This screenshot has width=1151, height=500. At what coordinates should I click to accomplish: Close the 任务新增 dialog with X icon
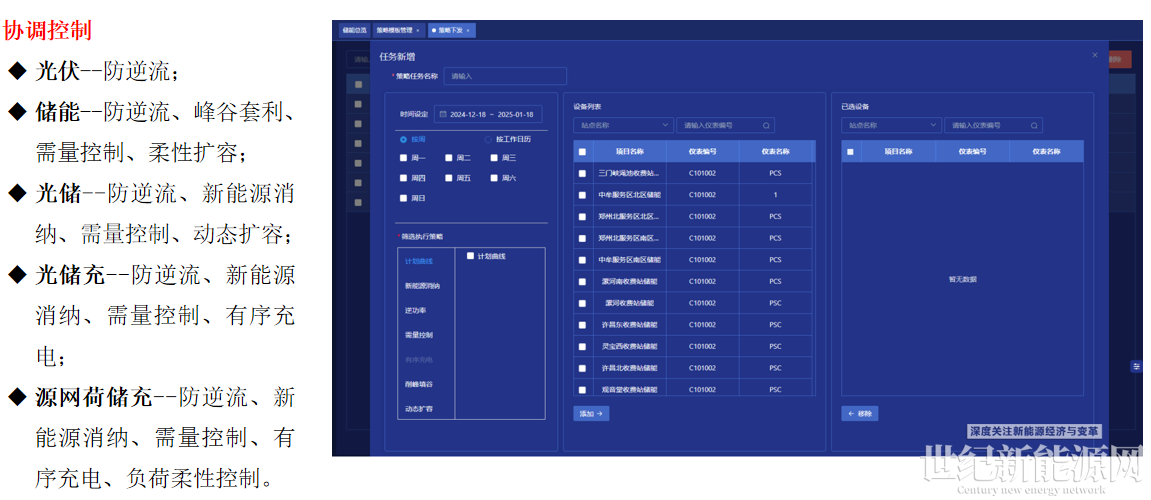[x=1094, y=55]
